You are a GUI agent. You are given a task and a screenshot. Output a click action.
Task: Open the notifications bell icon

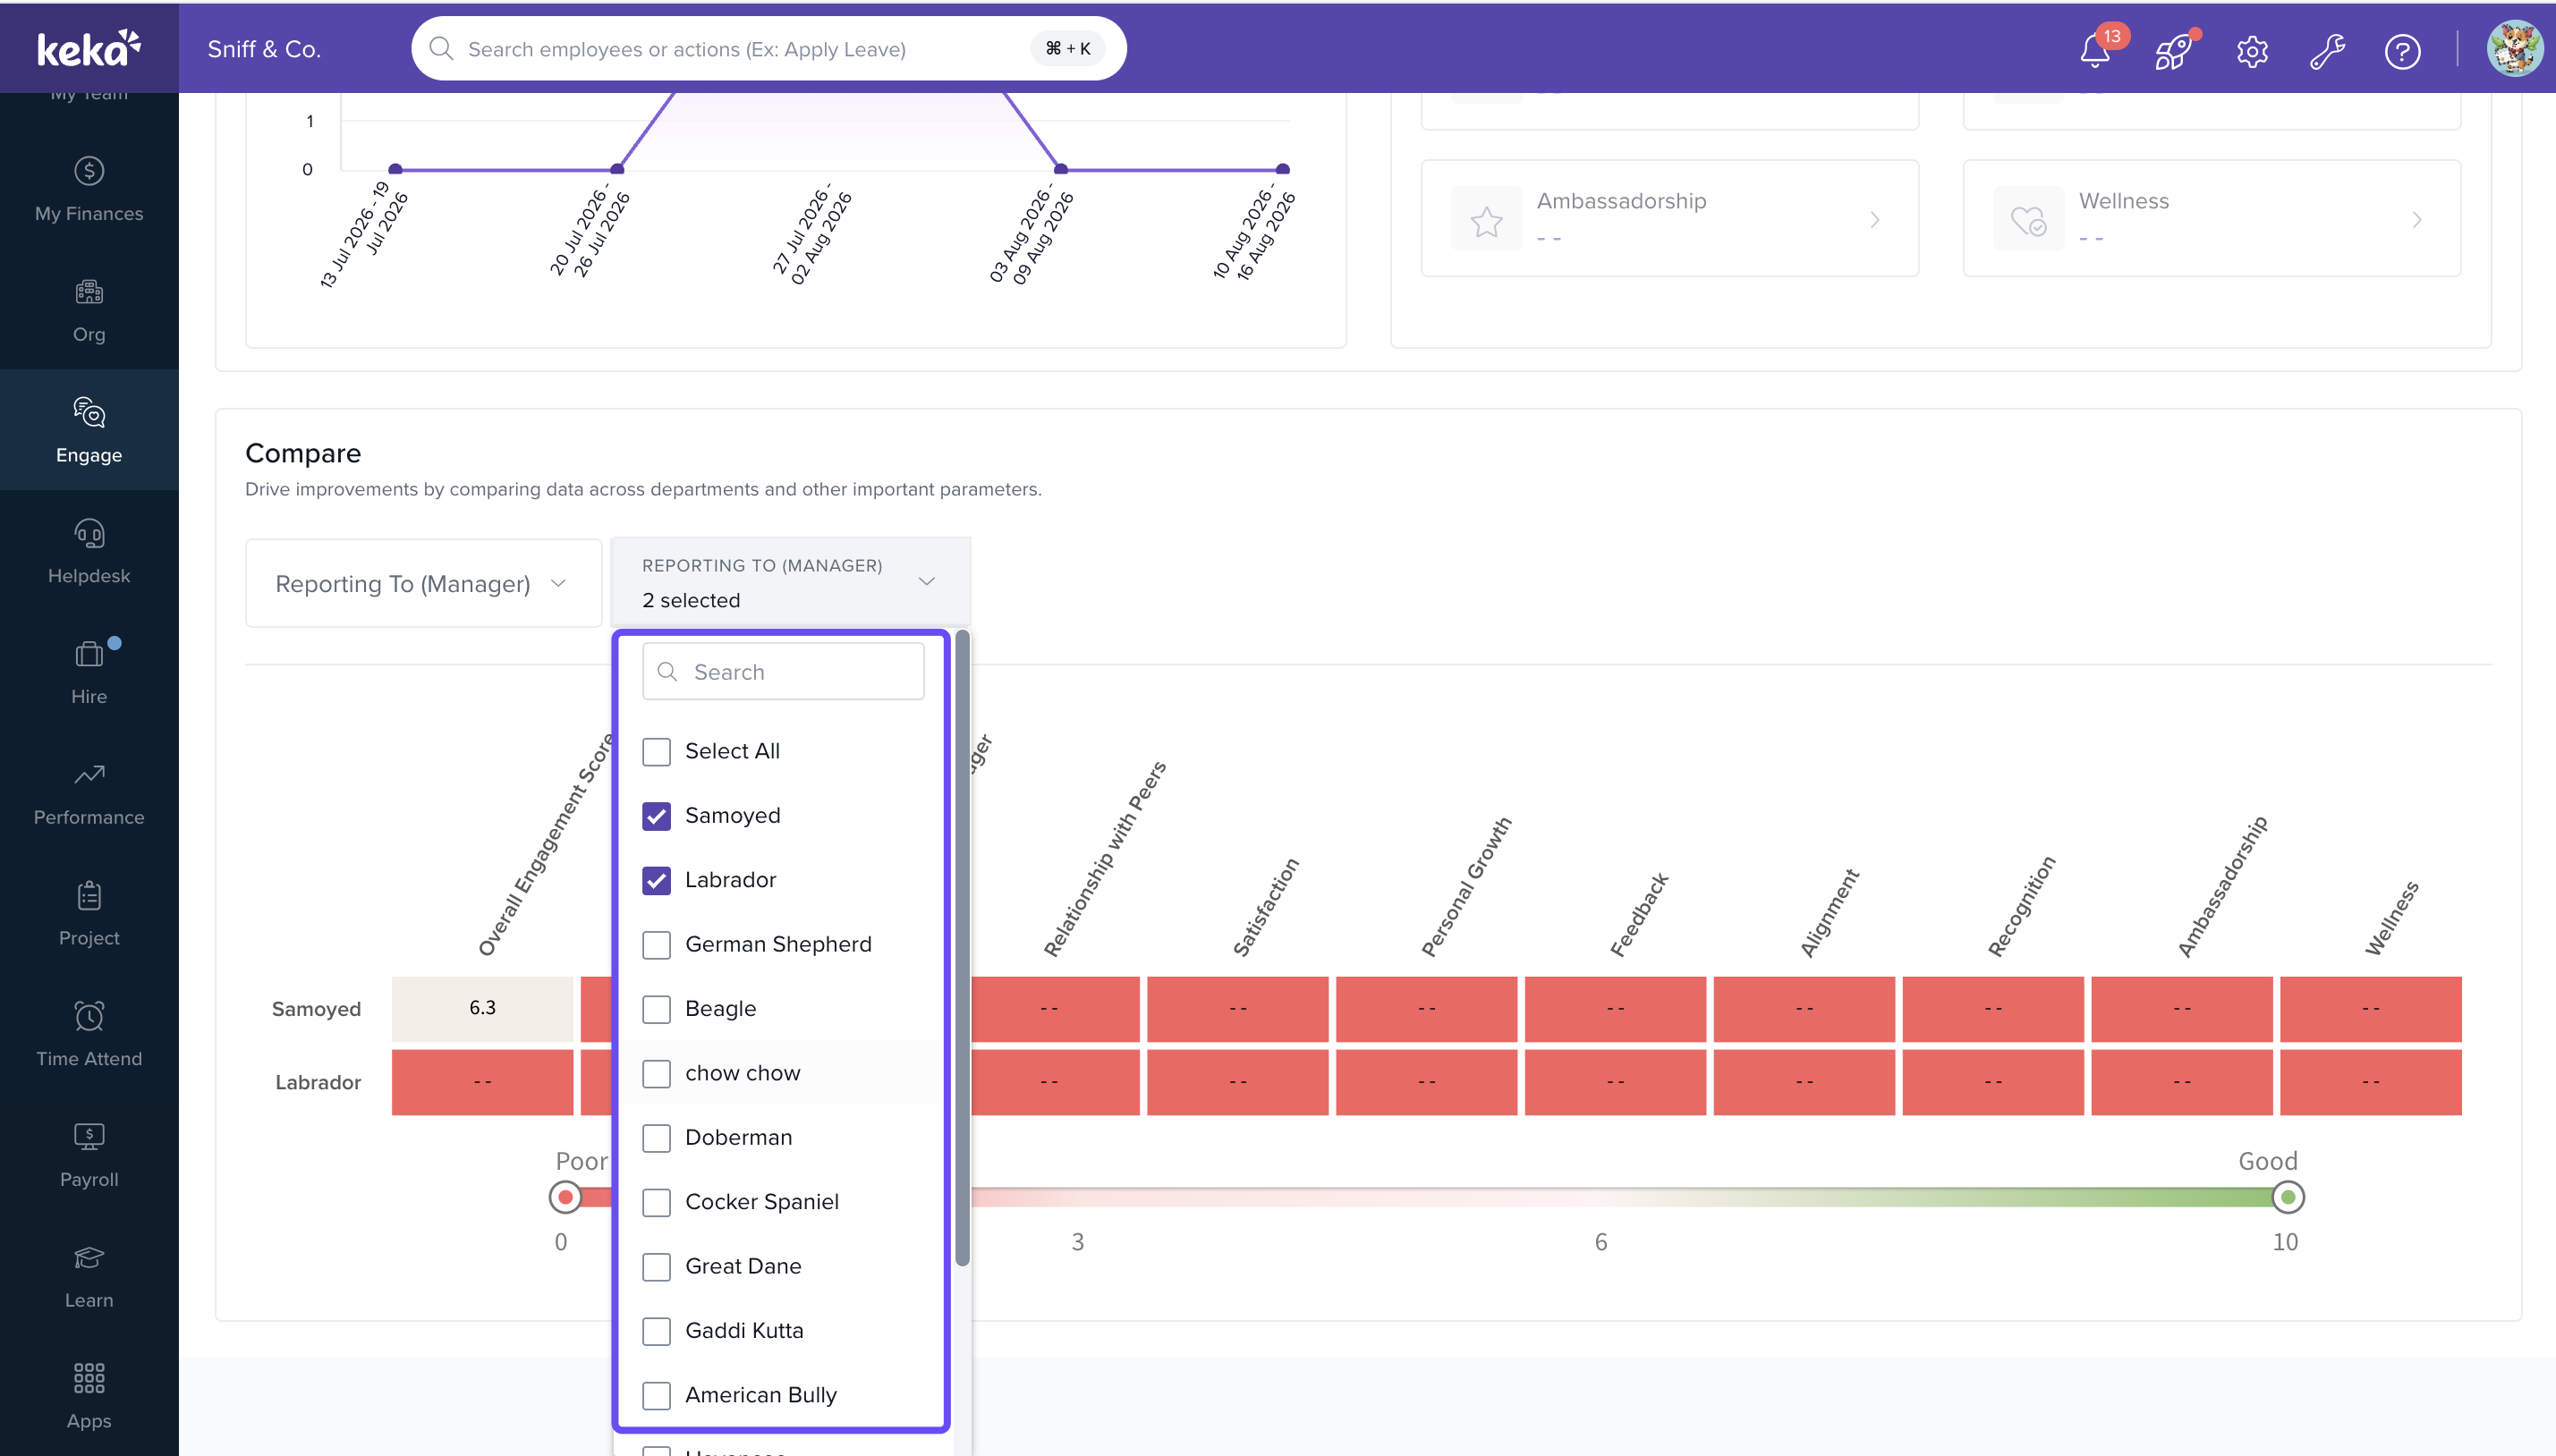2094,50
